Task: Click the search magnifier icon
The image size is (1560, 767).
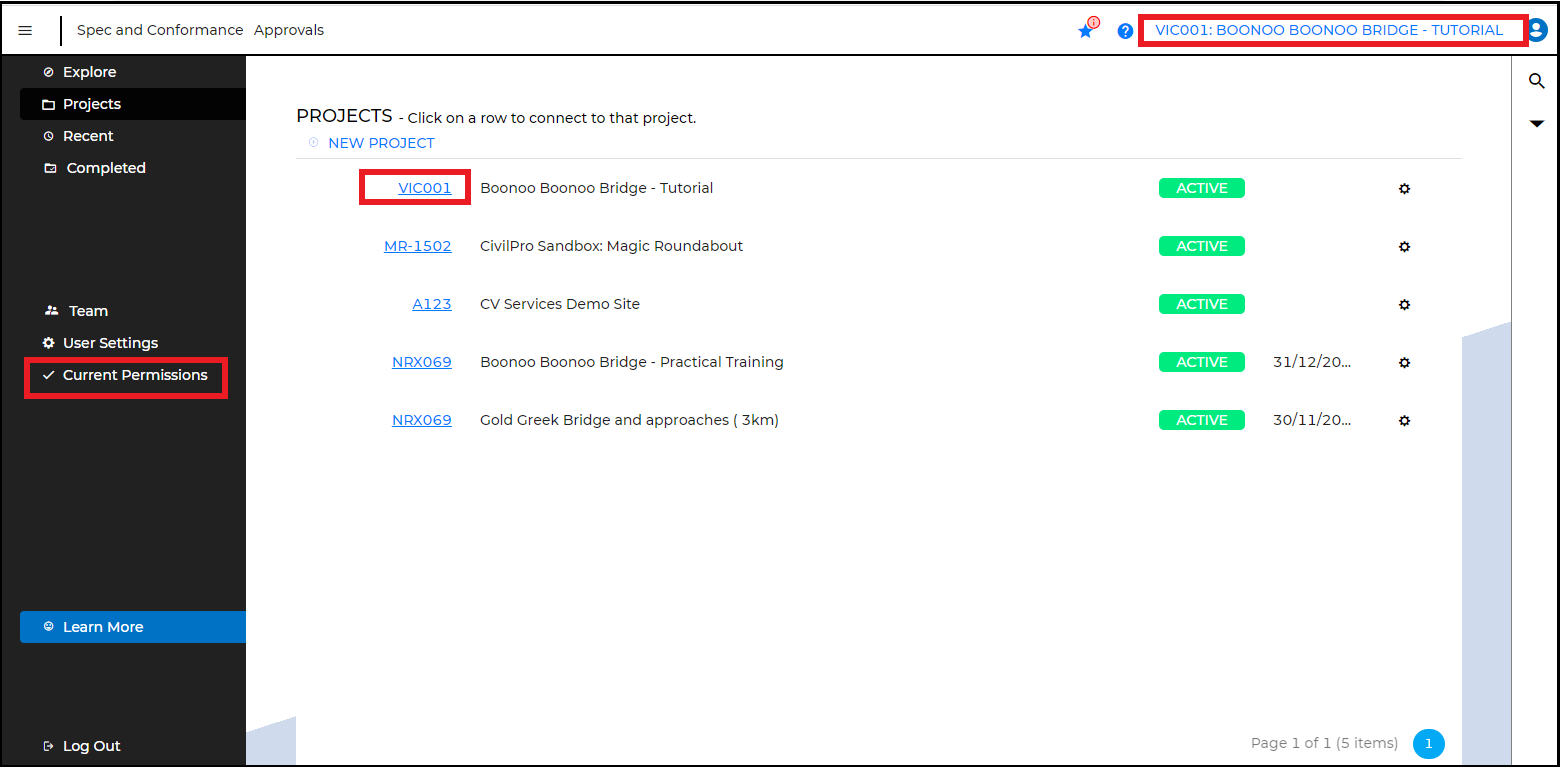Action: (1537, 81)
